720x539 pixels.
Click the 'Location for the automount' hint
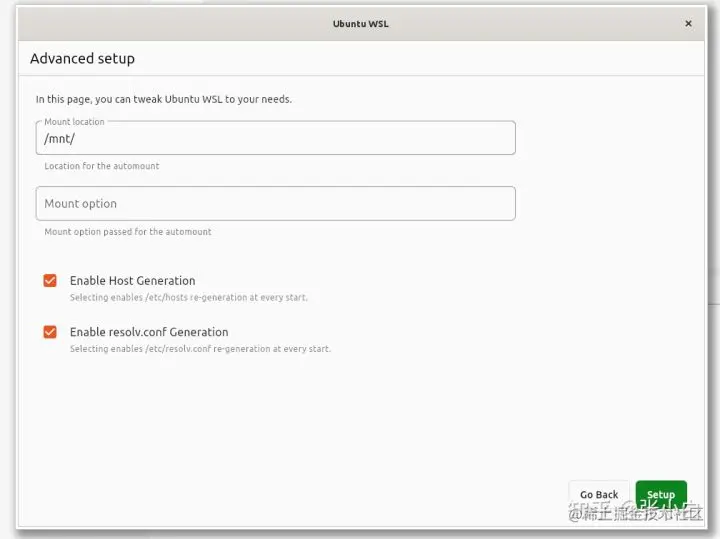click(101, 166)
